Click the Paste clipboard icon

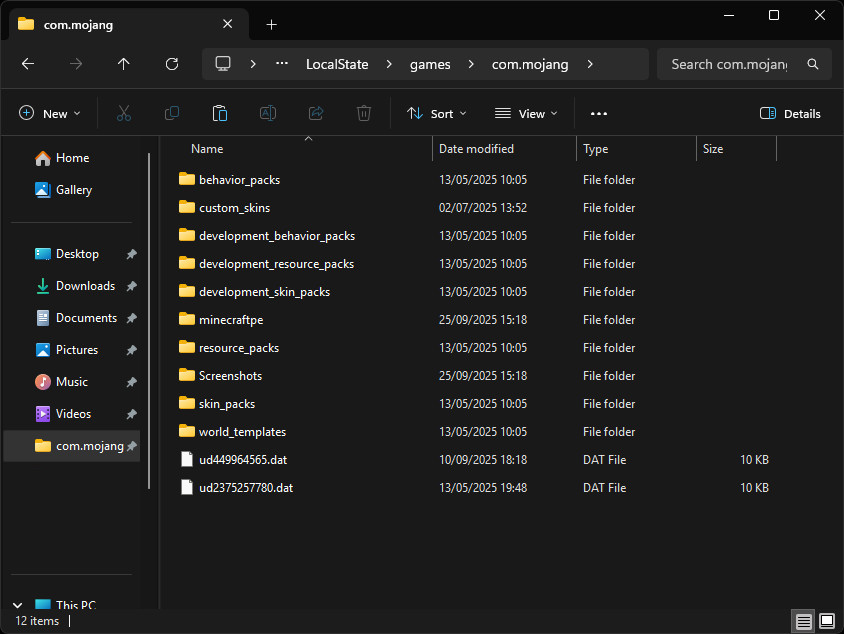pyautogui.click(x=220, y=114)
